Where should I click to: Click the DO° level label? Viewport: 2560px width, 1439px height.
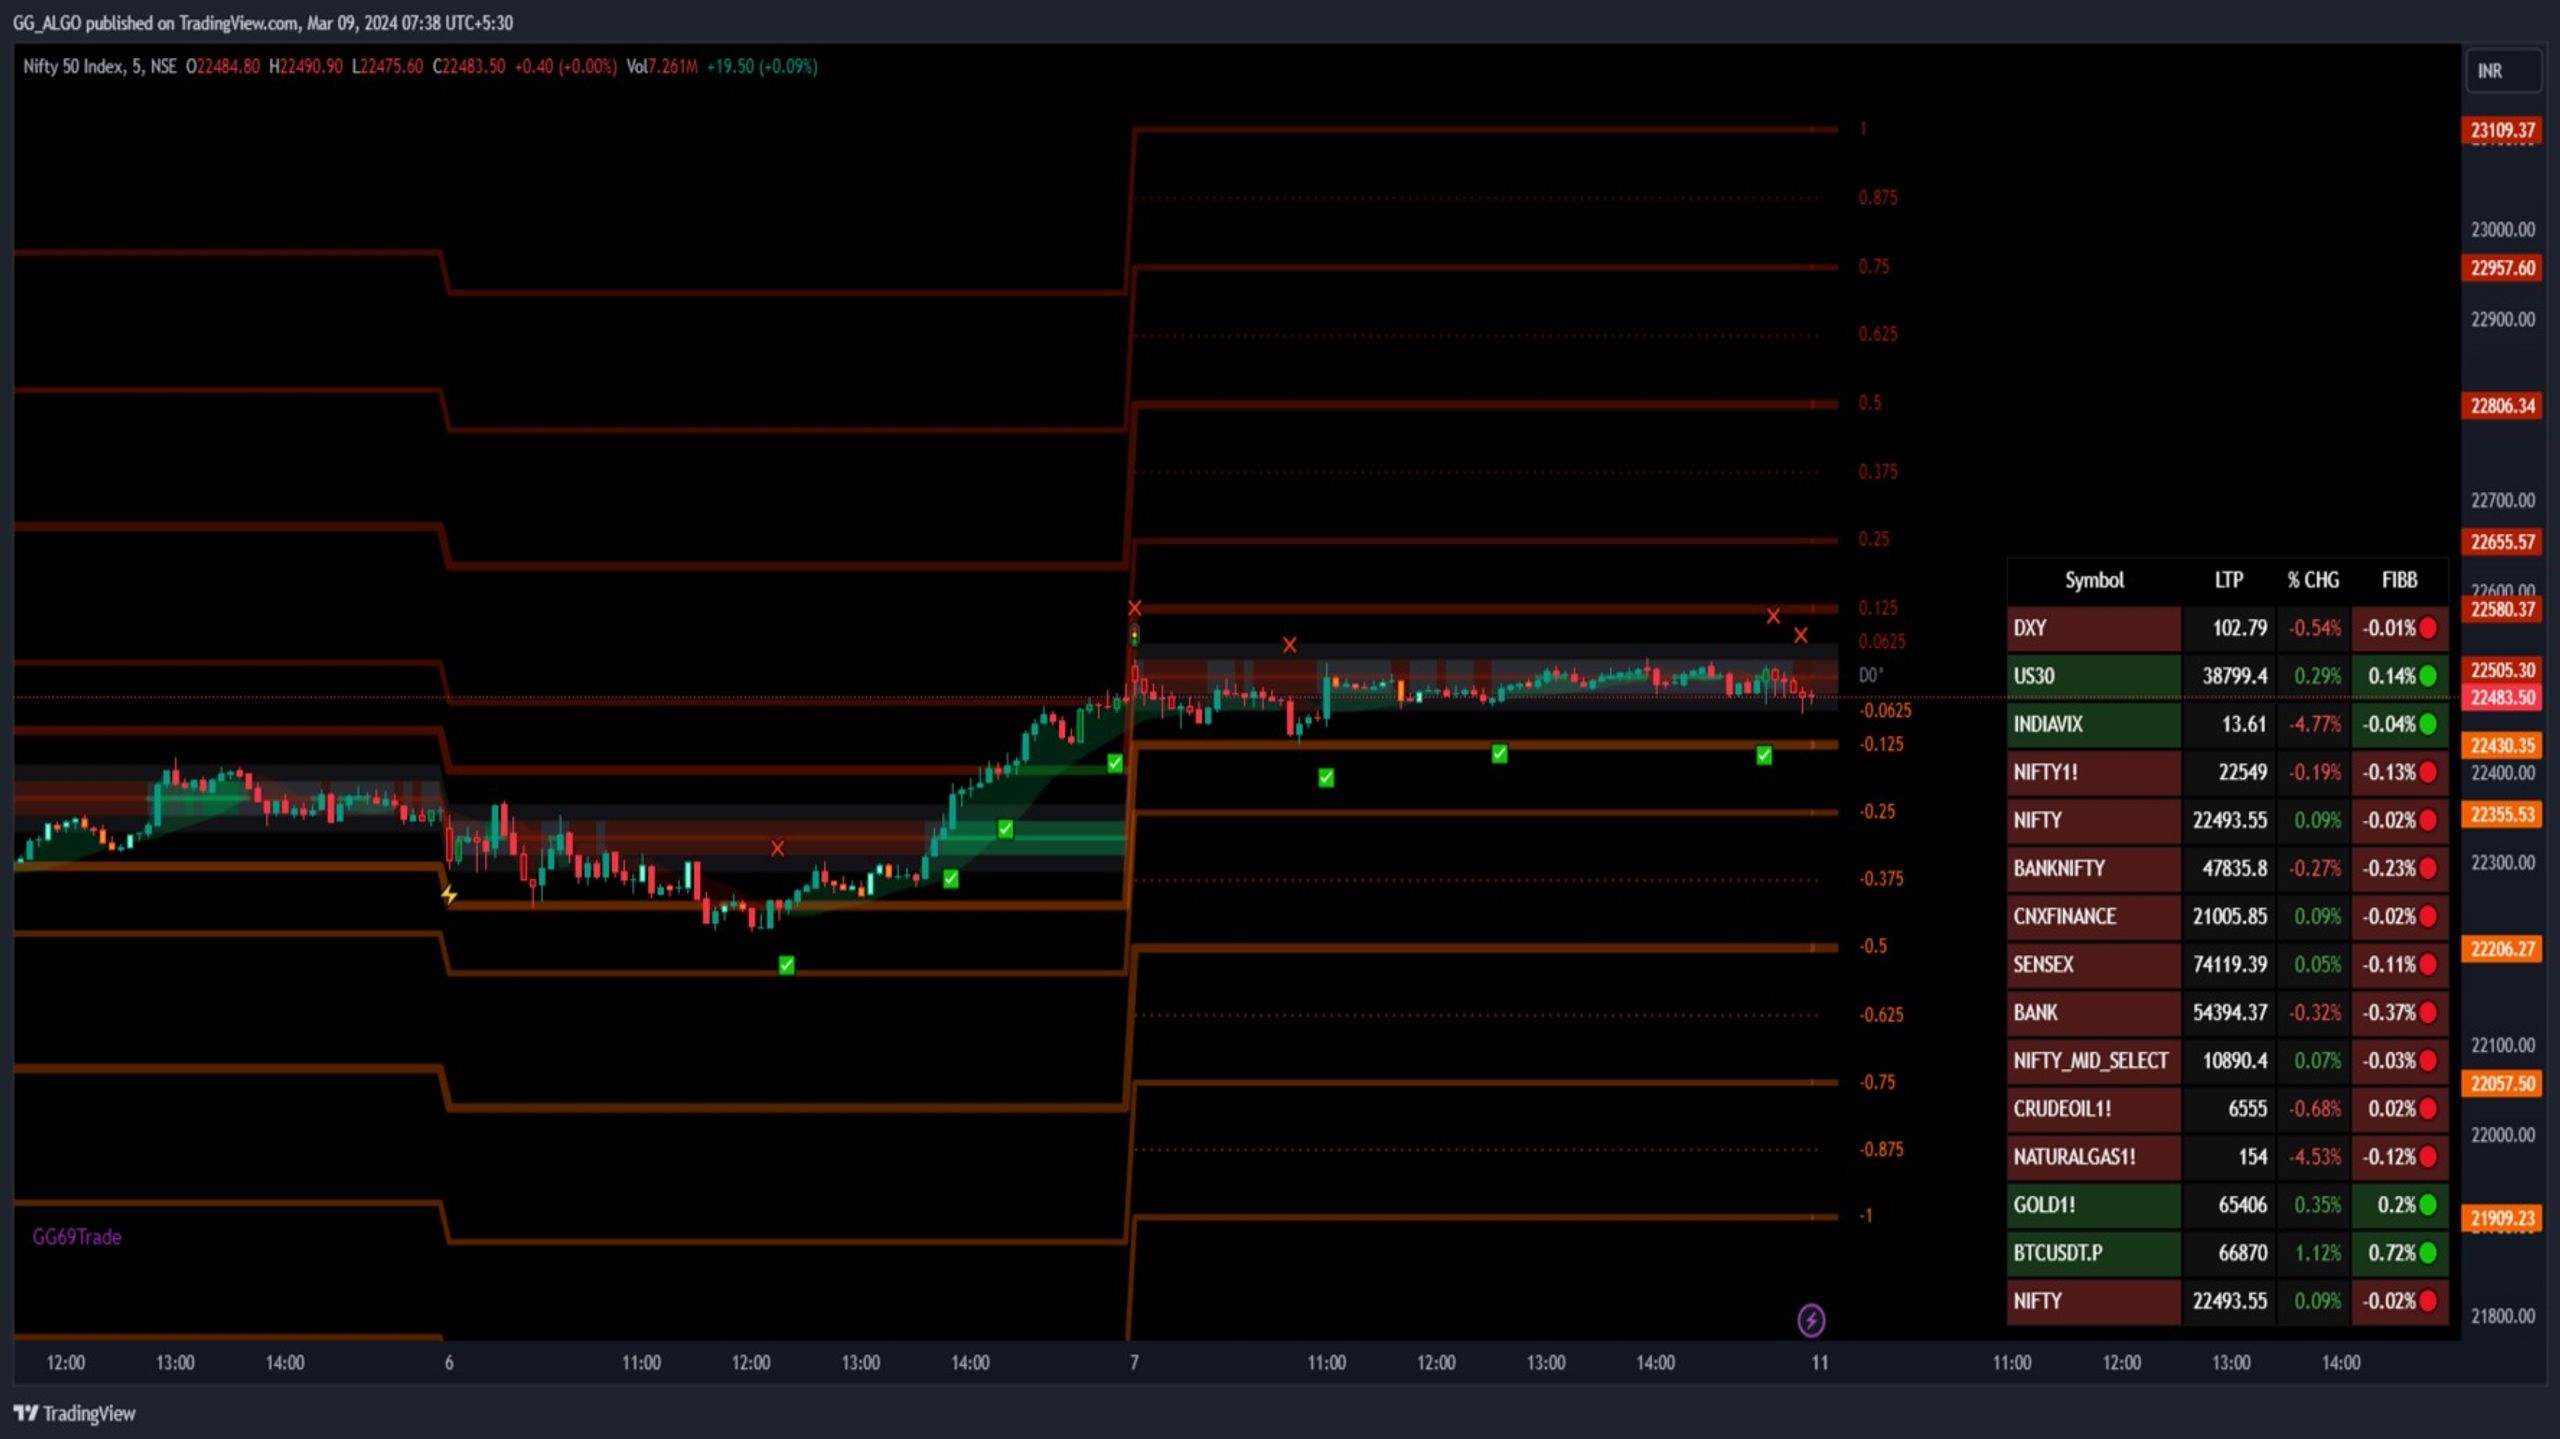(x=1870, y=675)
